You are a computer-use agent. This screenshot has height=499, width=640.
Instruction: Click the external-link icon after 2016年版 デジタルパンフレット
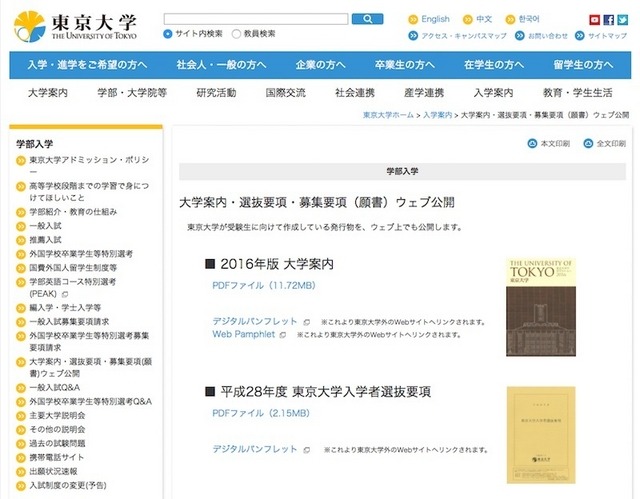(x=307, y=322)
